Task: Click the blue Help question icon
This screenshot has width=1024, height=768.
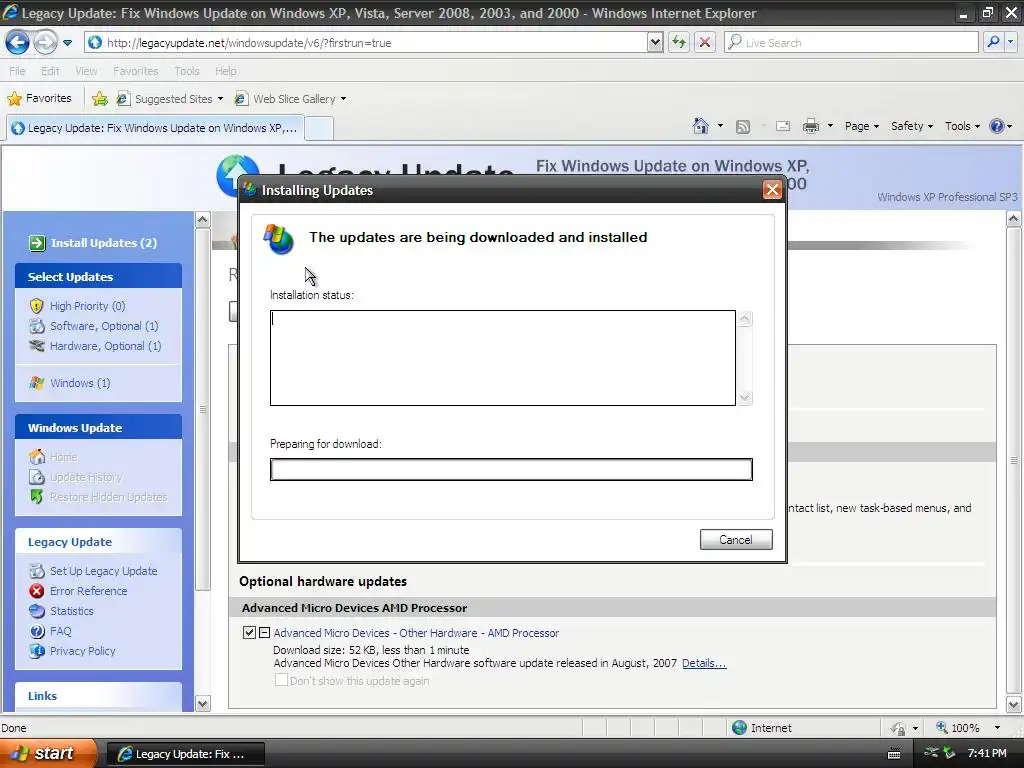Action: tap(997, 126)
